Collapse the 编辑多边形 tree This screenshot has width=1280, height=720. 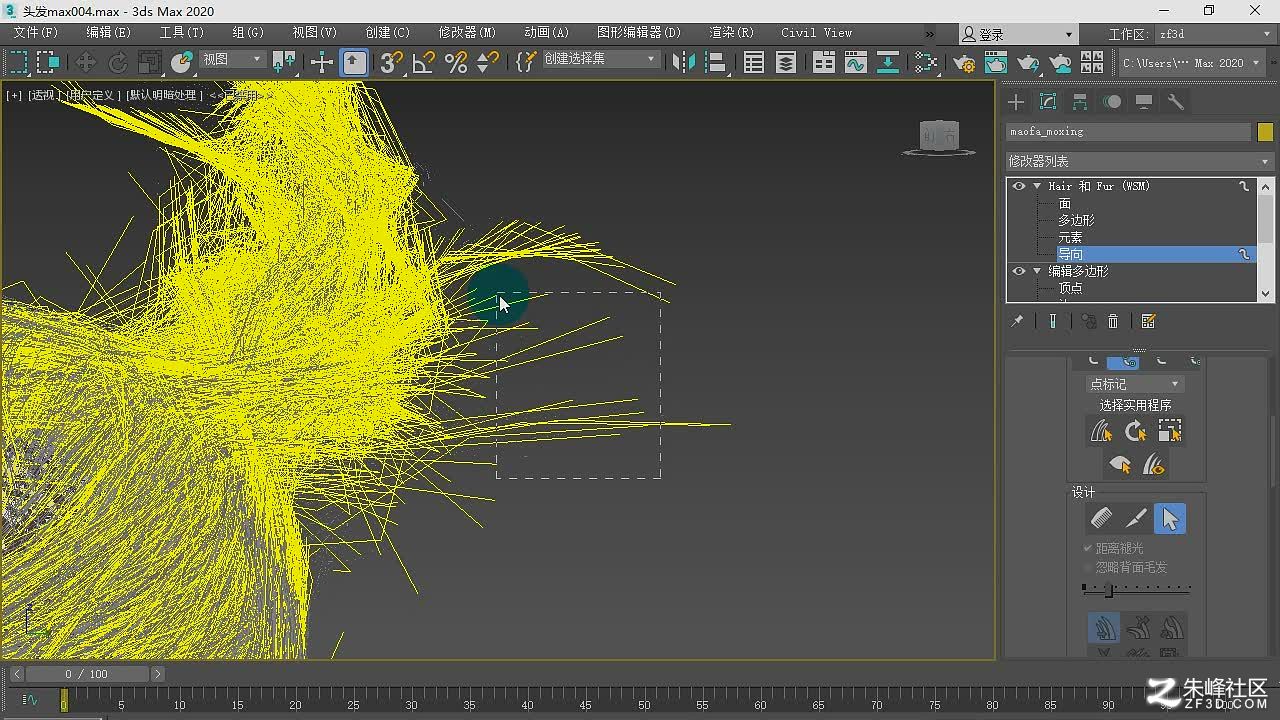coord(1037,271)
